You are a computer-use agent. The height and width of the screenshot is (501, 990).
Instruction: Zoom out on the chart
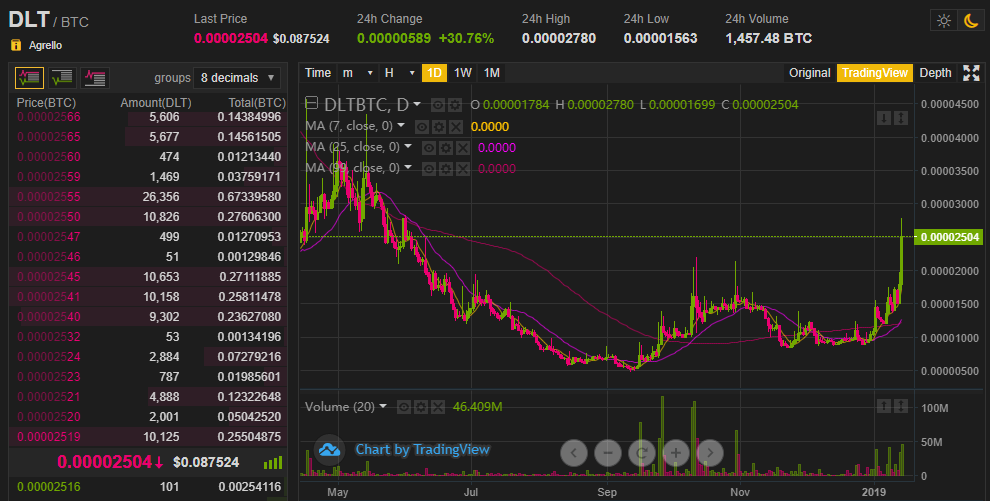point(607,452)
